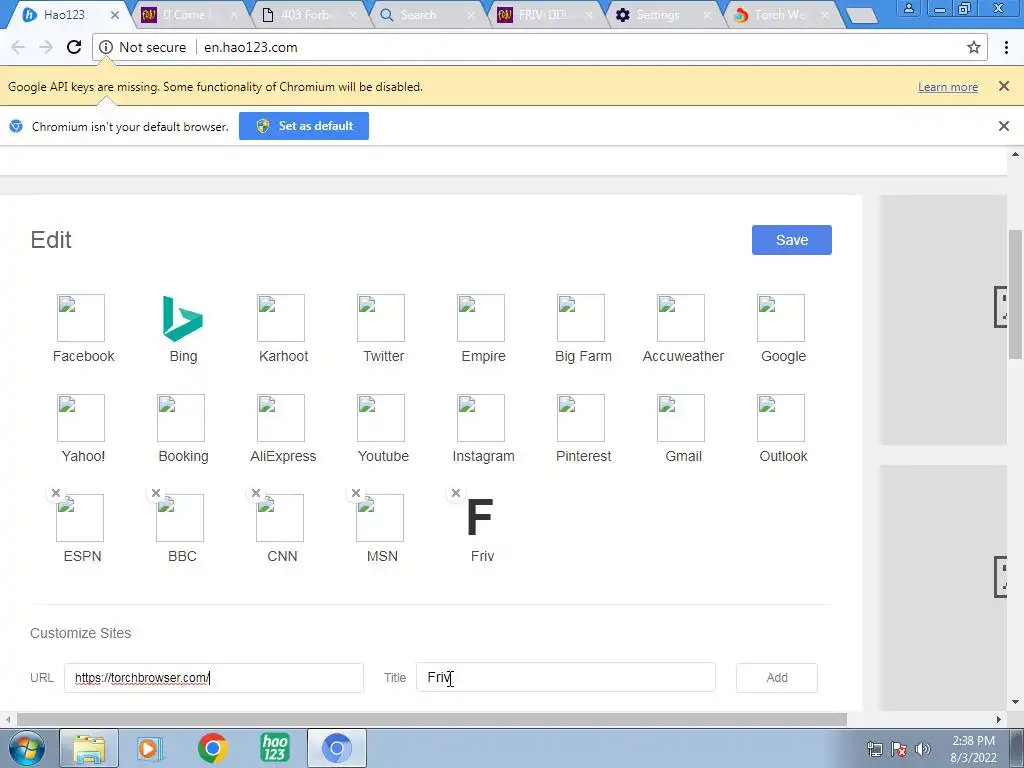Select the Karhoot site icon
This screenshot has height=768, width=1024.
pyautogui.click(x=281, y=318)
